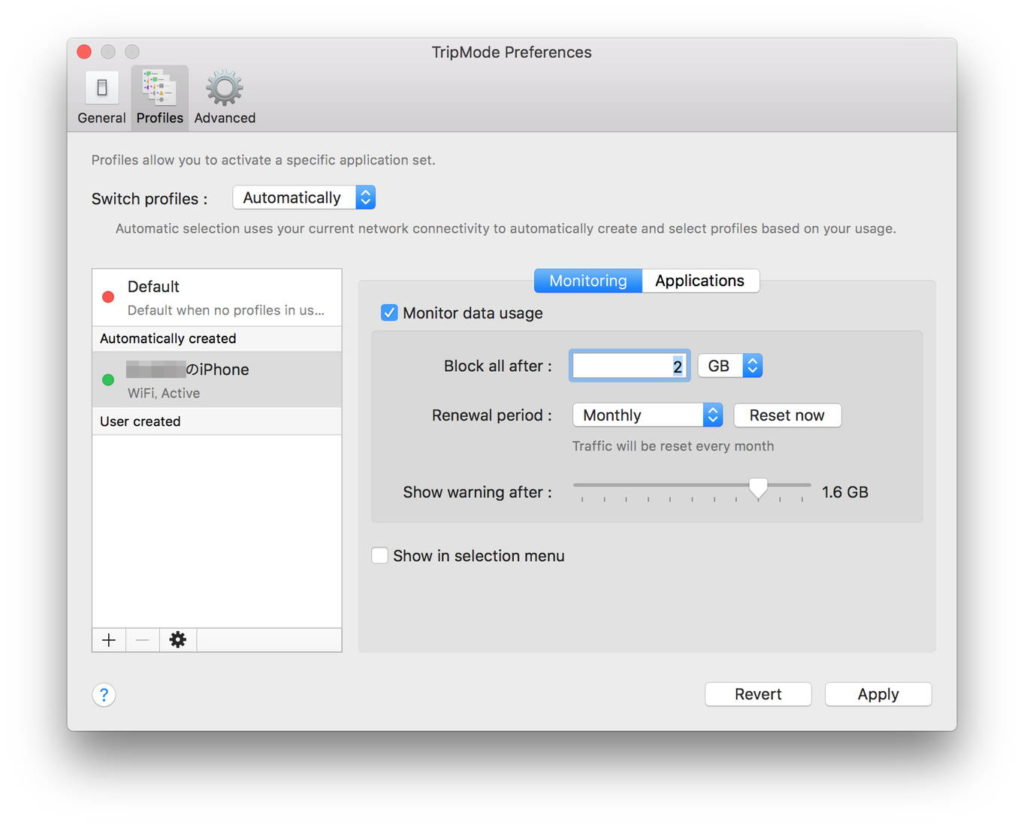
Task: Select the iPhone WiFi profile row
Action: click(217, 380)
